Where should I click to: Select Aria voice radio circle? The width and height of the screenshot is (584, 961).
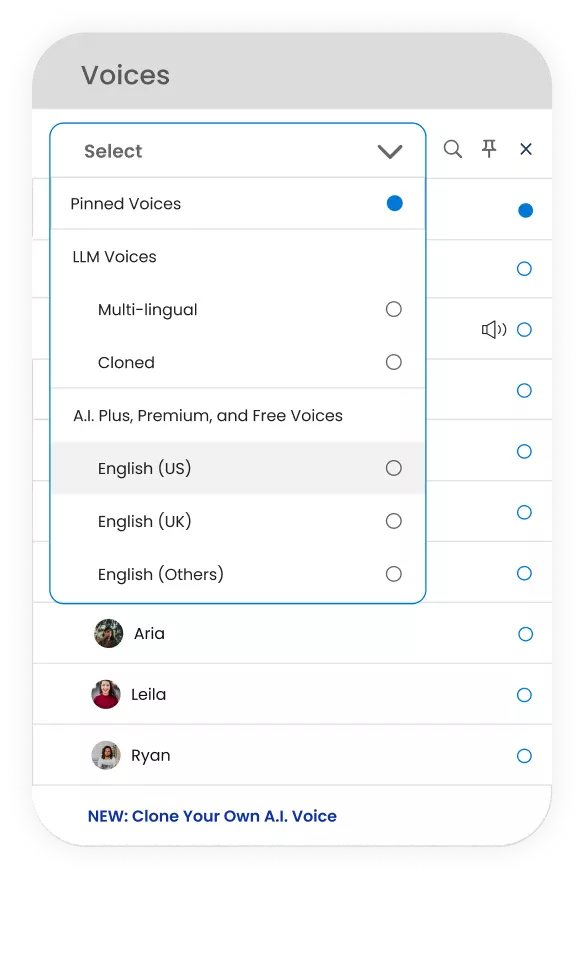click(525, 634)
